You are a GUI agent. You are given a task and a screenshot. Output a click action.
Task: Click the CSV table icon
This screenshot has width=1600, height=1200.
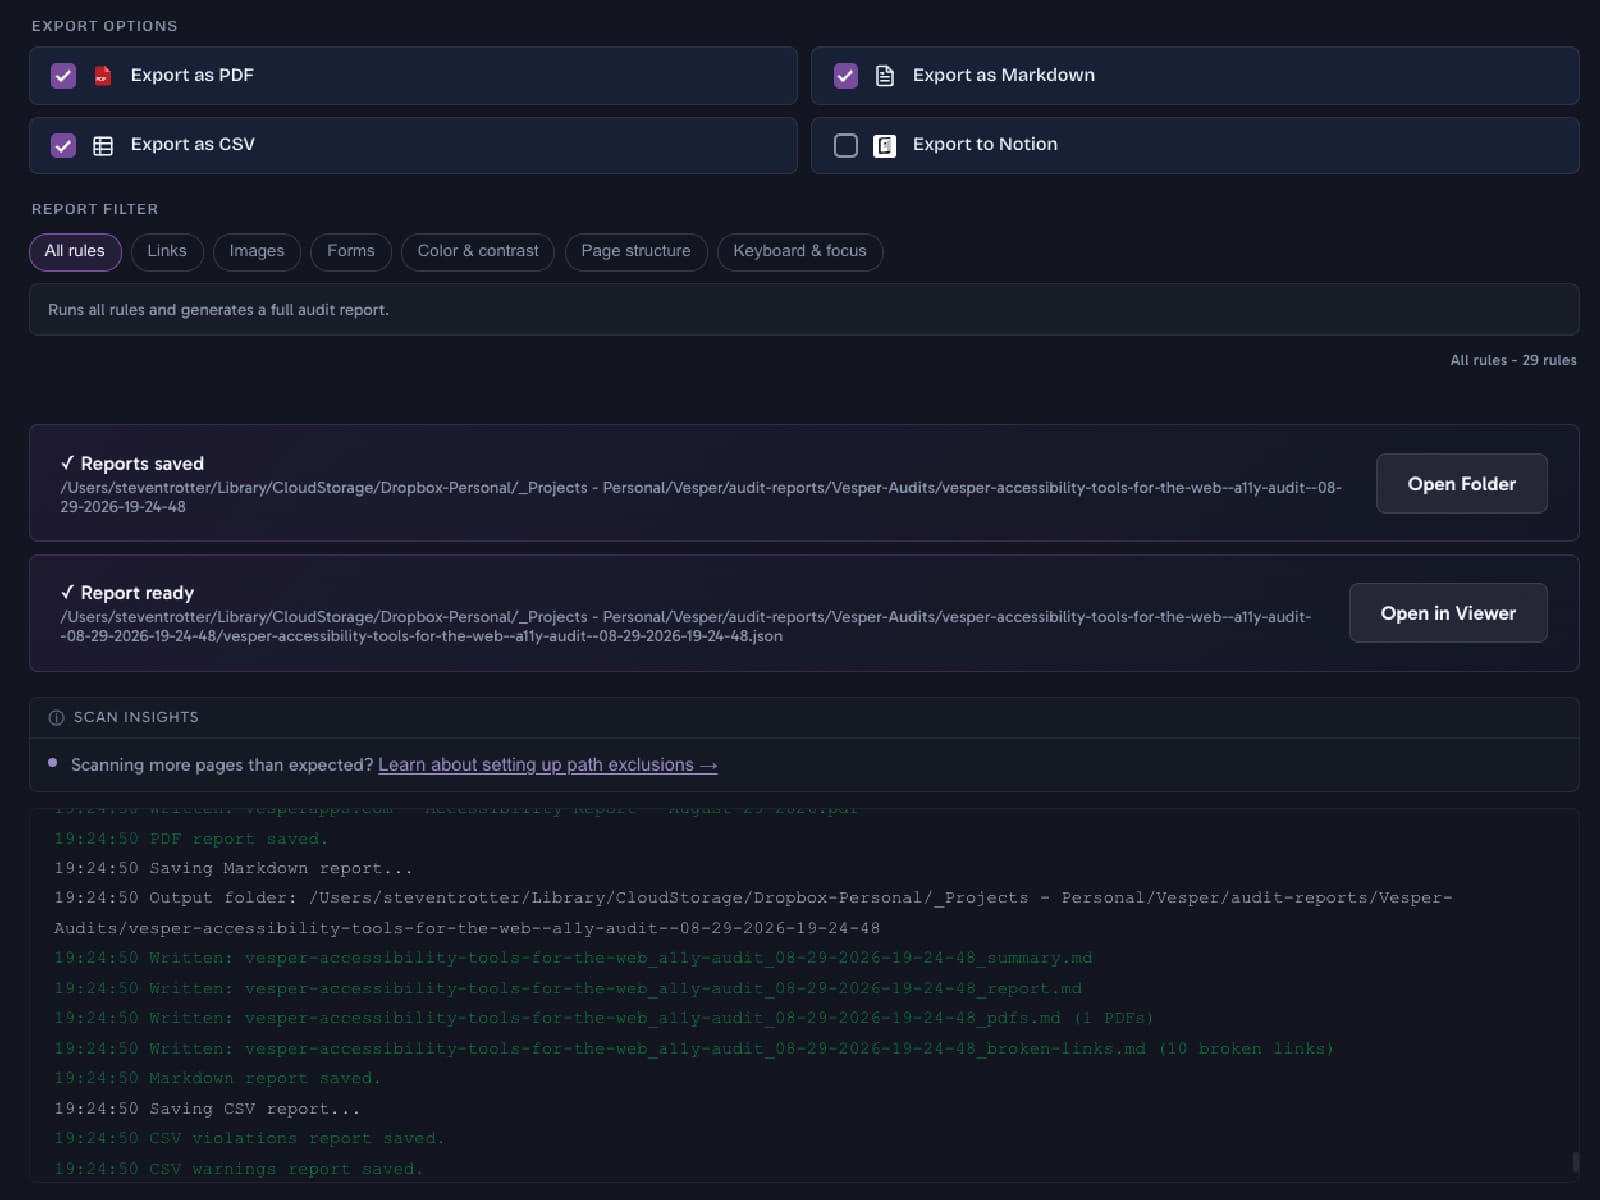point(103,146)
